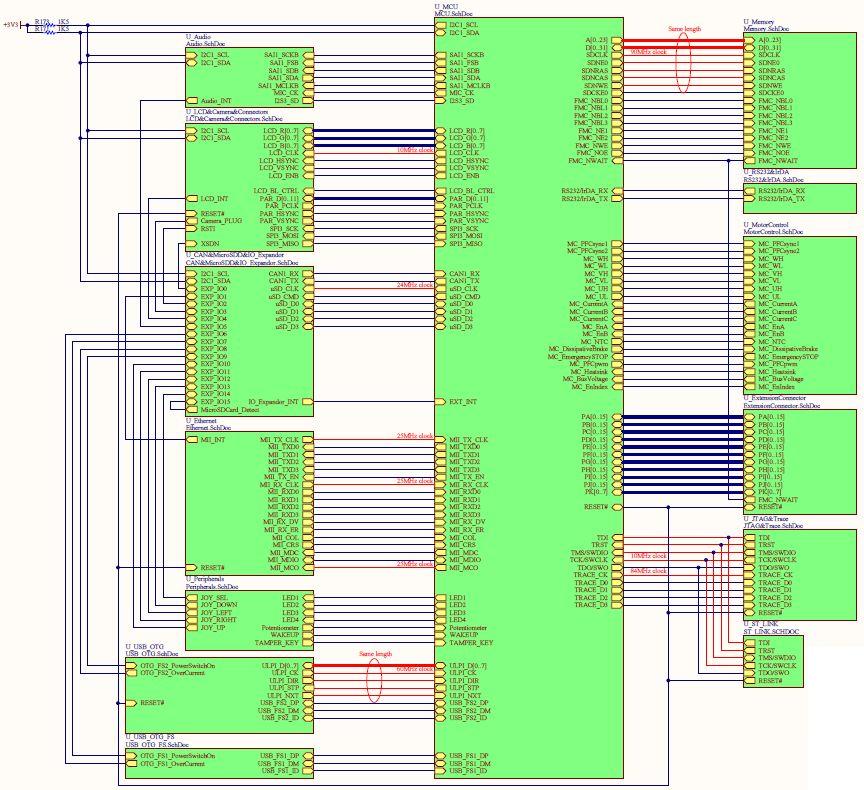
Task: Select the red Same length ellipse near ULPI signals
Action: pos(373,688)
